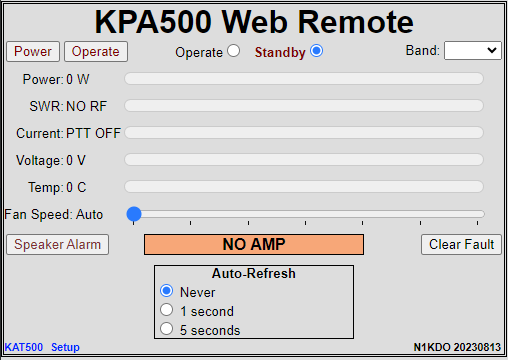
Task: Click the Clear Fault button
Action: tap(461, 244)
